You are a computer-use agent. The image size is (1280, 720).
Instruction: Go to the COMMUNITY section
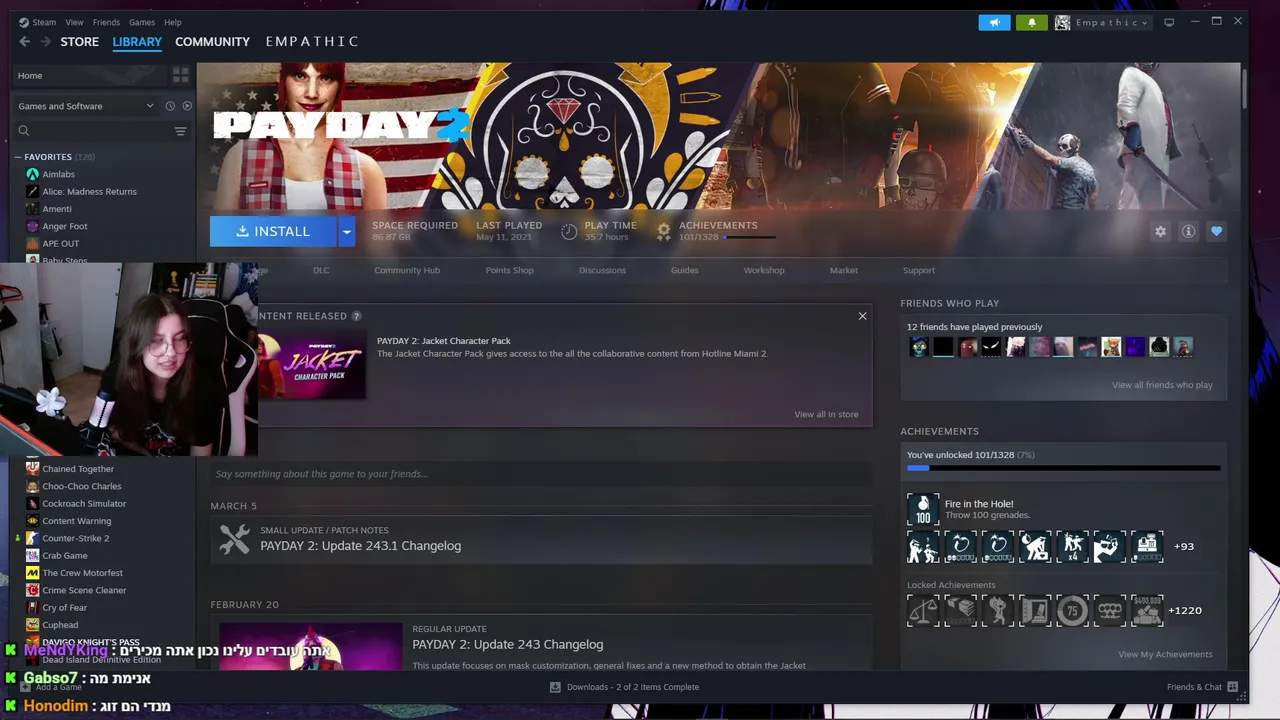[x=212, y=41]
